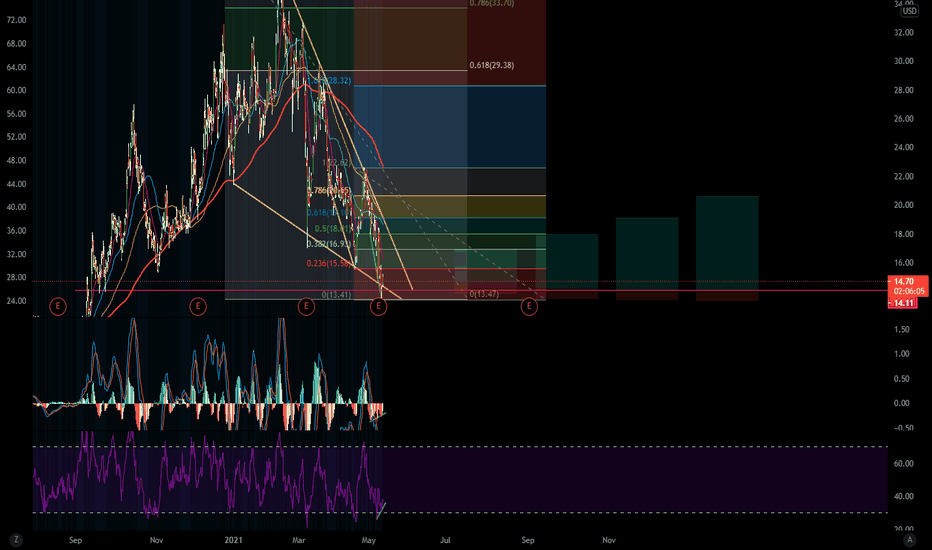Click 36.00 on the left price scale
The image size is (932, 550).
17,231
